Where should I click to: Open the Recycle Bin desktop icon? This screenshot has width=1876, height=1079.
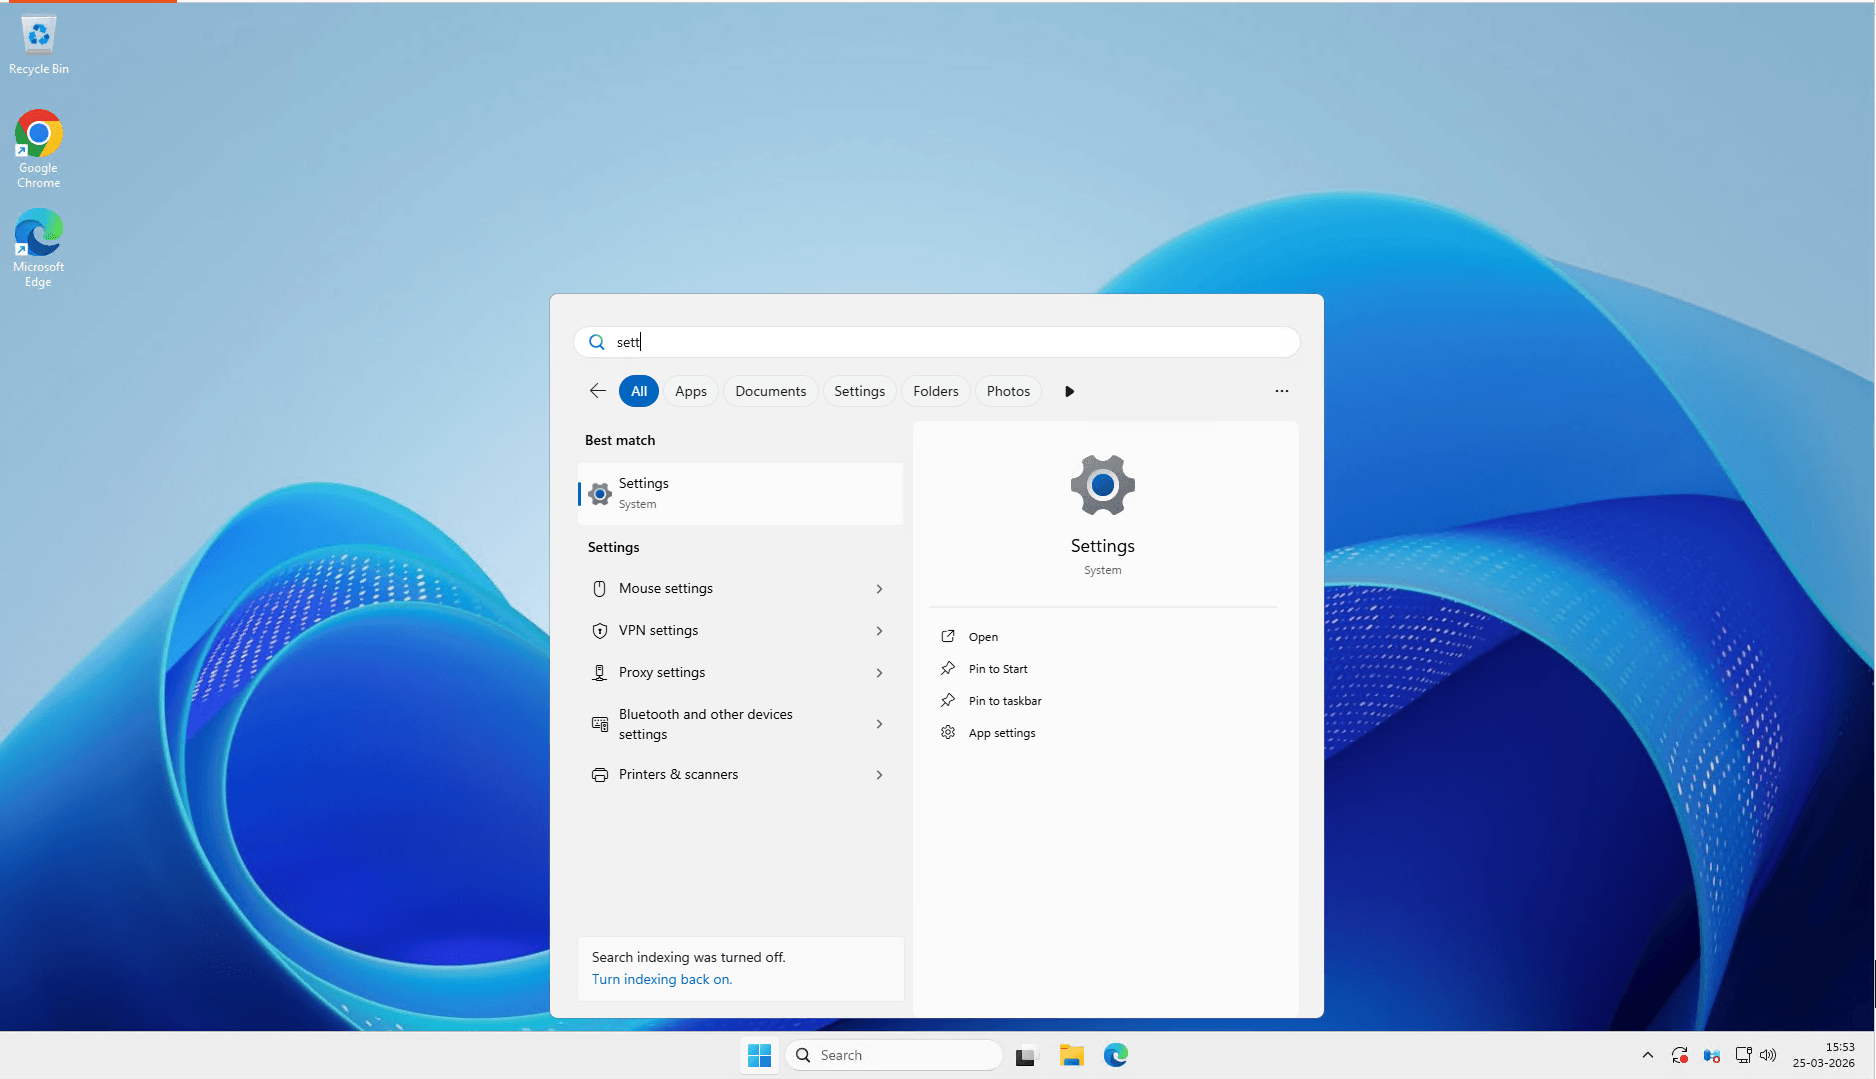coord(38,45)
